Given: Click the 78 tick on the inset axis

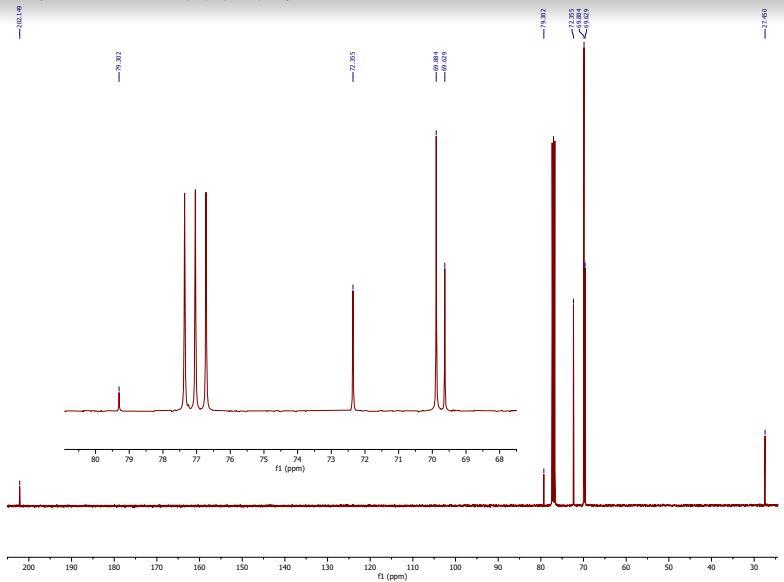Looking at the screenshot, I should tap(162, 459).
